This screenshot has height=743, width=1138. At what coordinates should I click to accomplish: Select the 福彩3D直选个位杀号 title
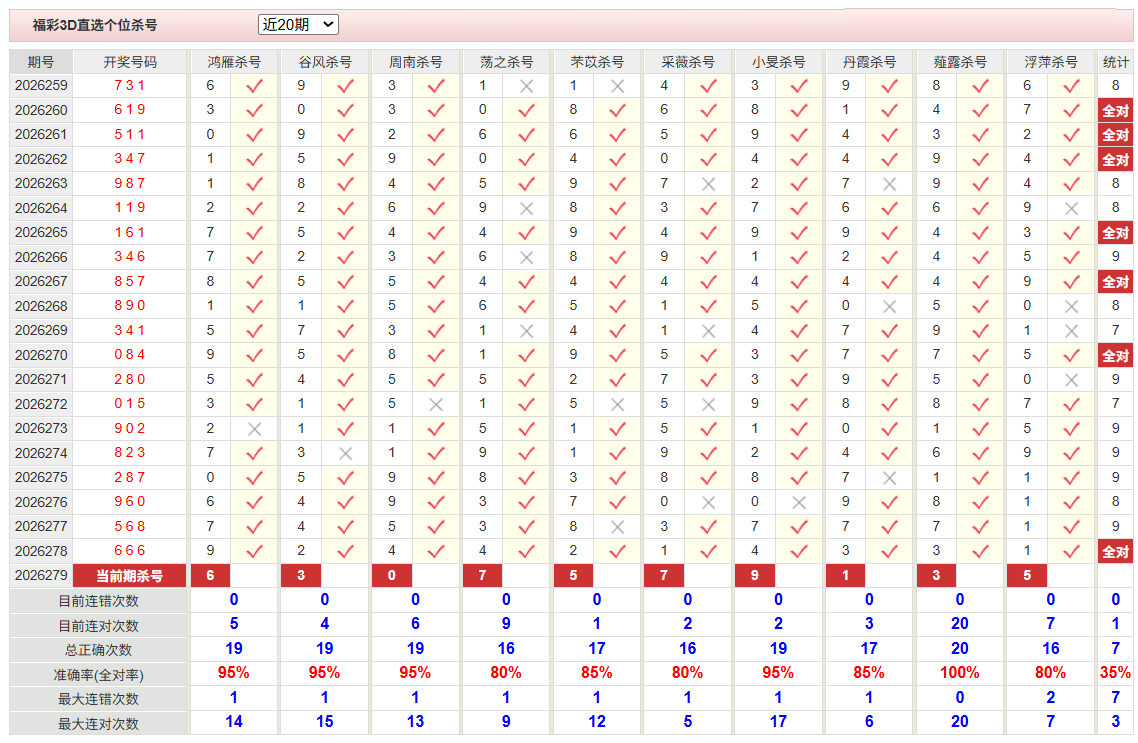click(x=95, y=25)
